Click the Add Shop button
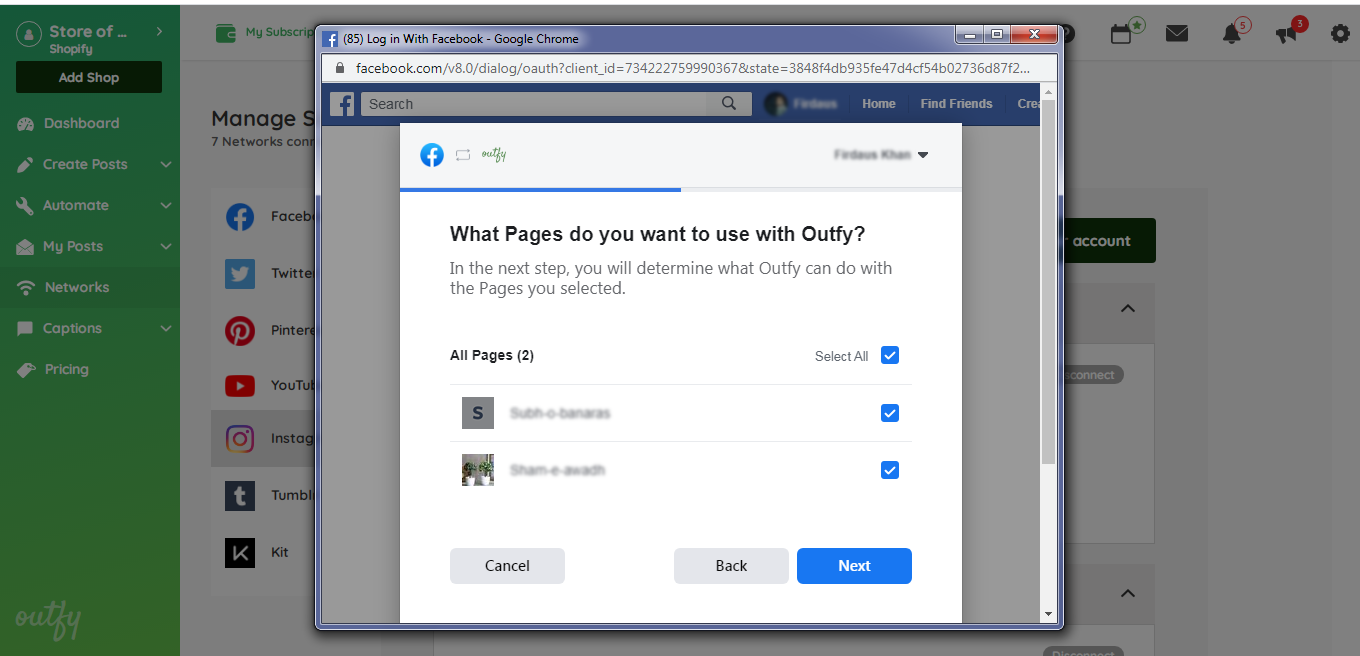This screenshot has width=1360, height=656. (x=89, y=78)
